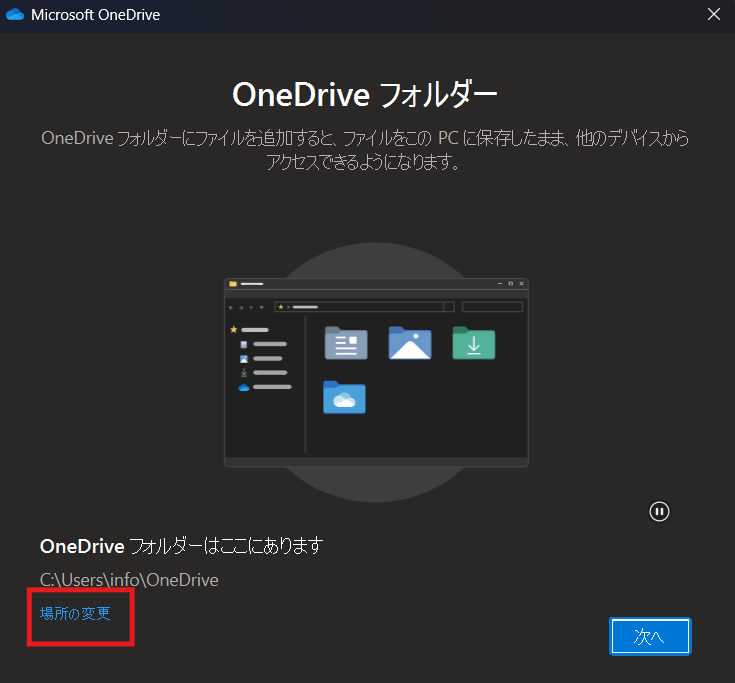Click the illustration's search box
The image size is (735, 683).
pyautogui.click(x=492, y=307)
